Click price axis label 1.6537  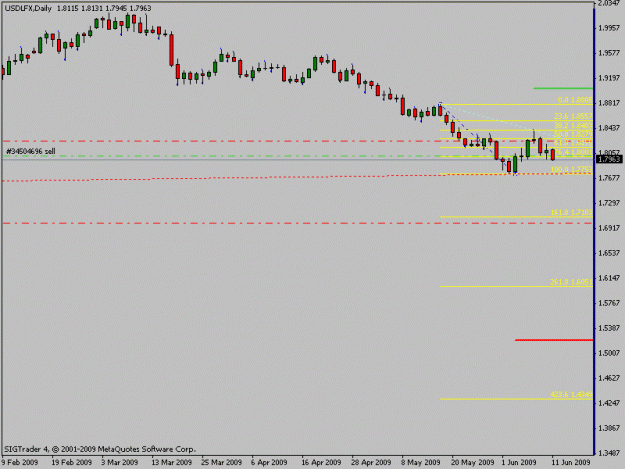pos(610,253)
